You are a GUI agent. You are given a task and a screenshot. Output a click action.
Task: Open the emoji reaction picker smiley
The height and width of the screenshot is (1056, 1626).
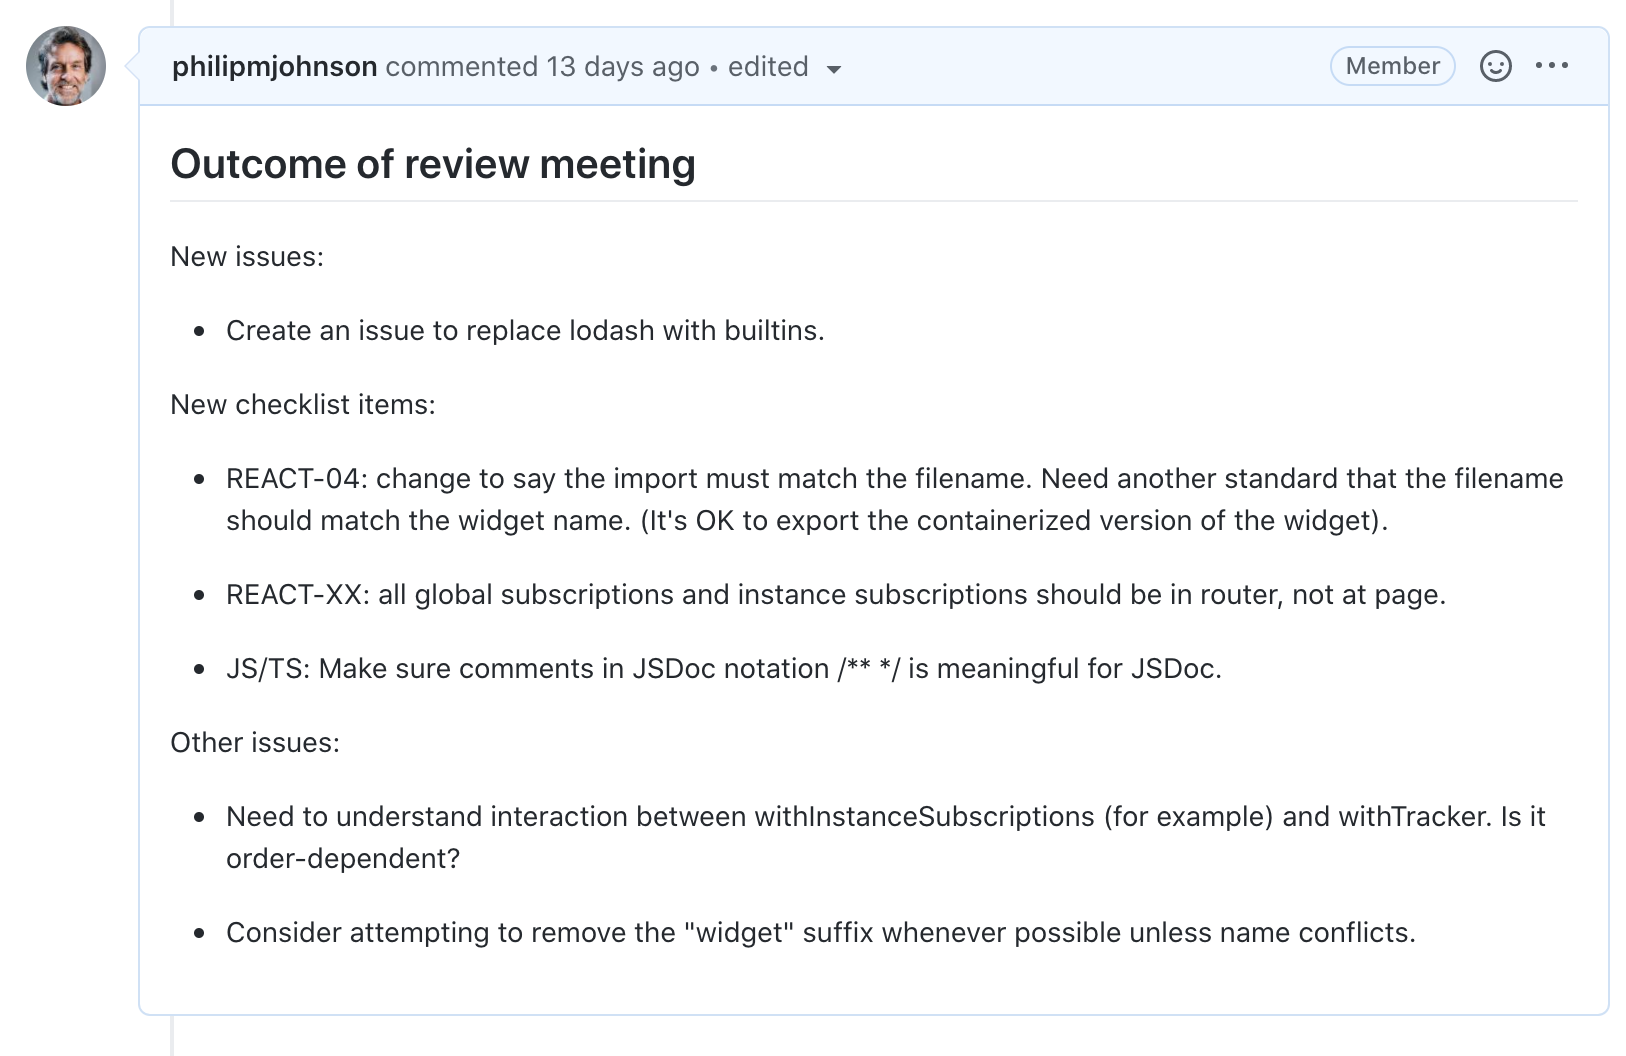point(1495,66)
